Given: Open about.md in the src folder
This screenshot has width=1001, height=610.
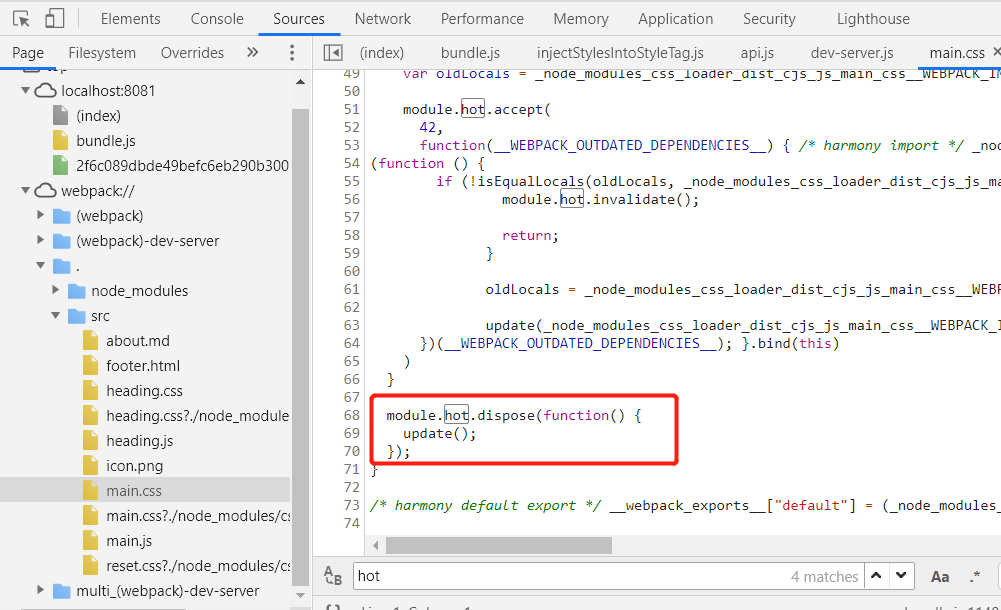Looking at the screenshot, I should [138, 340].
